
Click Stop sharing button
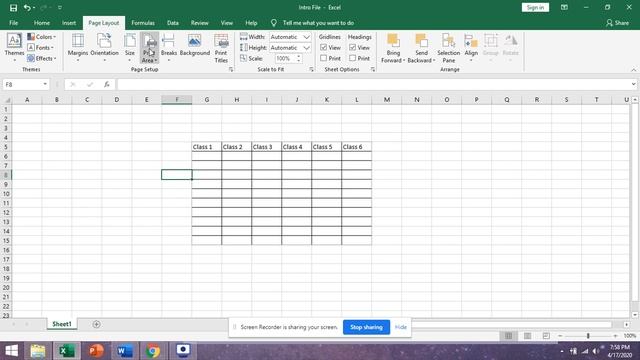coord(366,327)
